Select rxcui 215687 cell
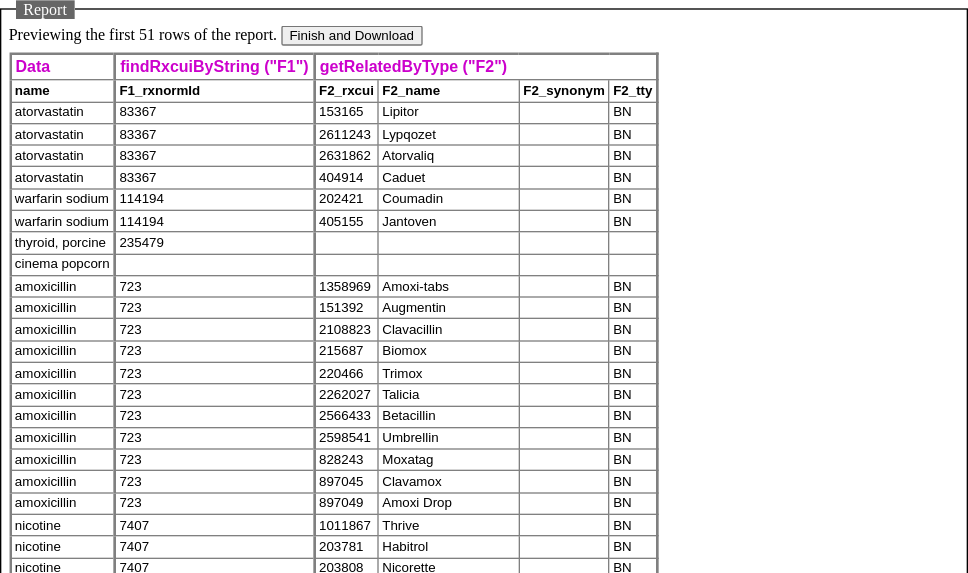Viewport: 968px width, 573px height. [x=346, y=351]
